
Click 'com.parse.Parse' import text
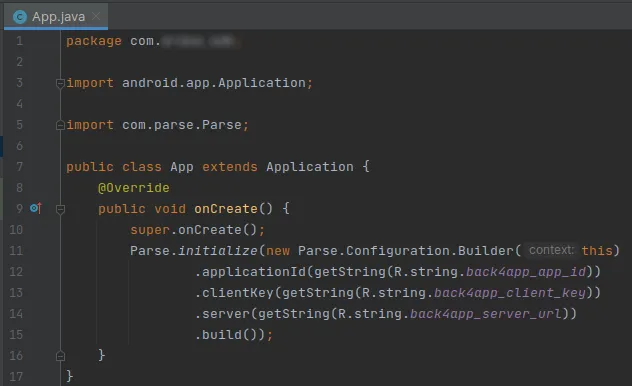(x=181, y=125)
